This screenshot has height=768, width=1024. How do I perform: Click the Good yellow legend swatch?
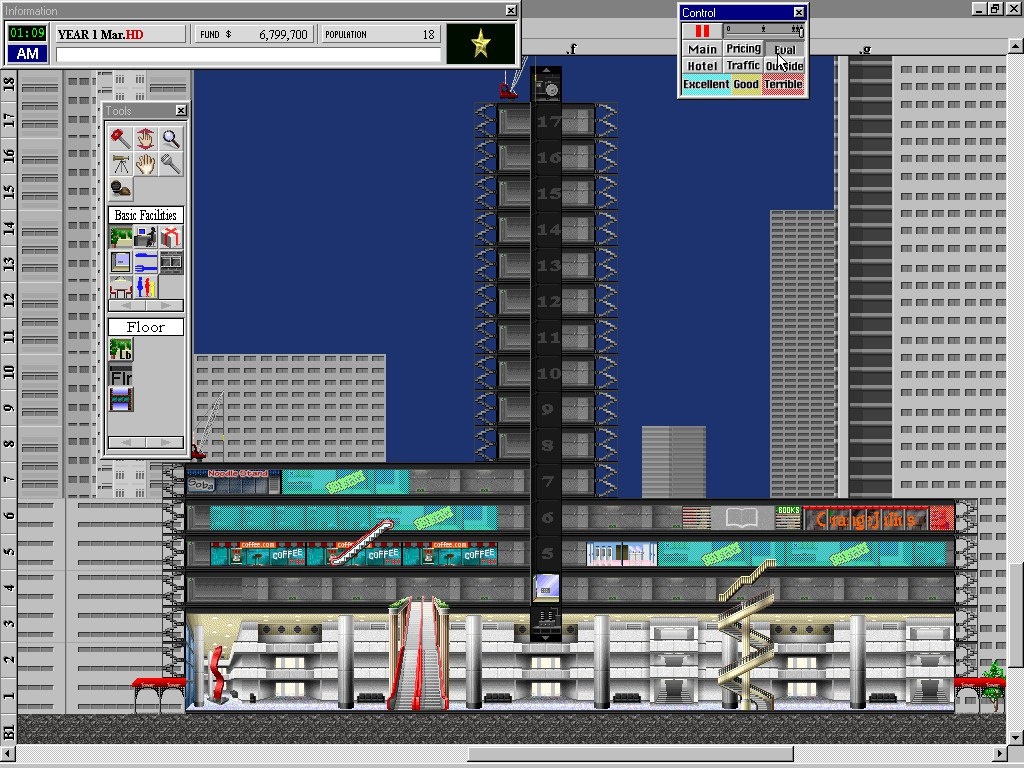pyautogui.click(x=746, y=84)
